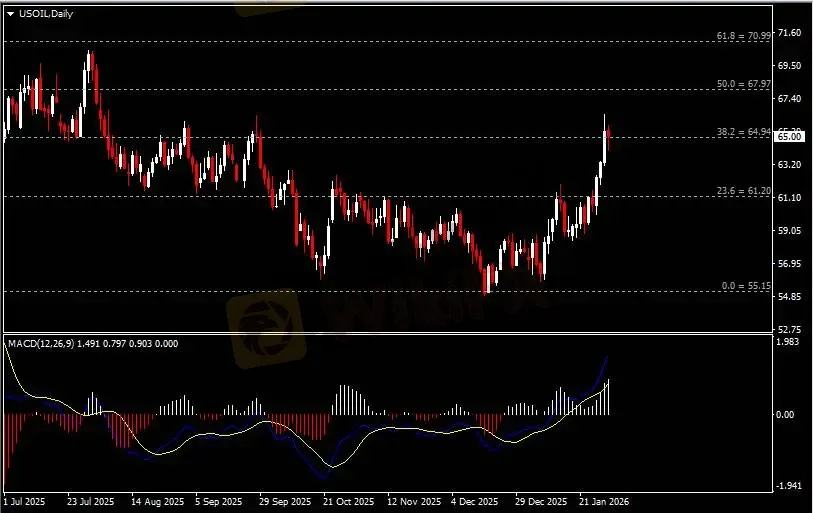Click the 52.75 price axis value
The width and height of the screenshot is (813, 513).
pos(789,329)
